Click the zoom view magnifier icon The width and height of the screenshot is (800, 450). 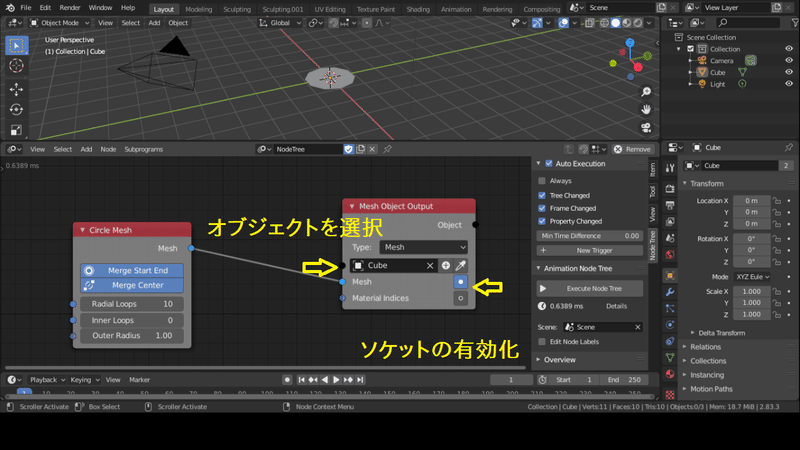[646, 92]
